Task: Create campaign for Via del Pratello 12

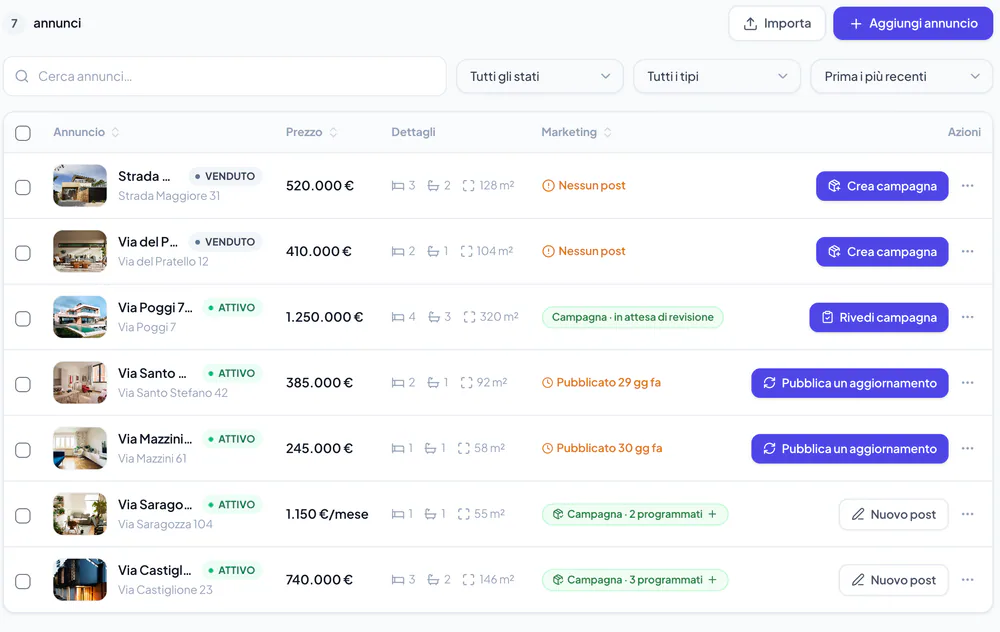Action: click(882, 252)
